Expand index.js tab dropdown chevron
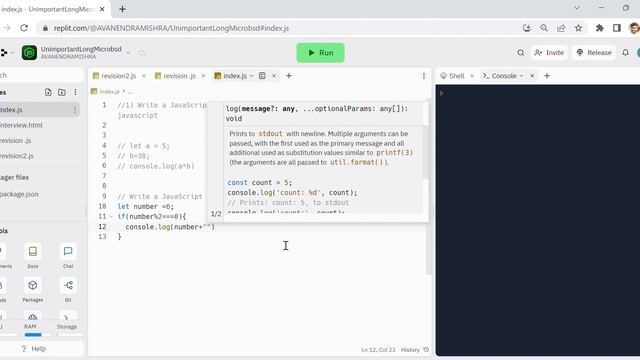Viewport: 640px width, 360px height. pos(251,76)
